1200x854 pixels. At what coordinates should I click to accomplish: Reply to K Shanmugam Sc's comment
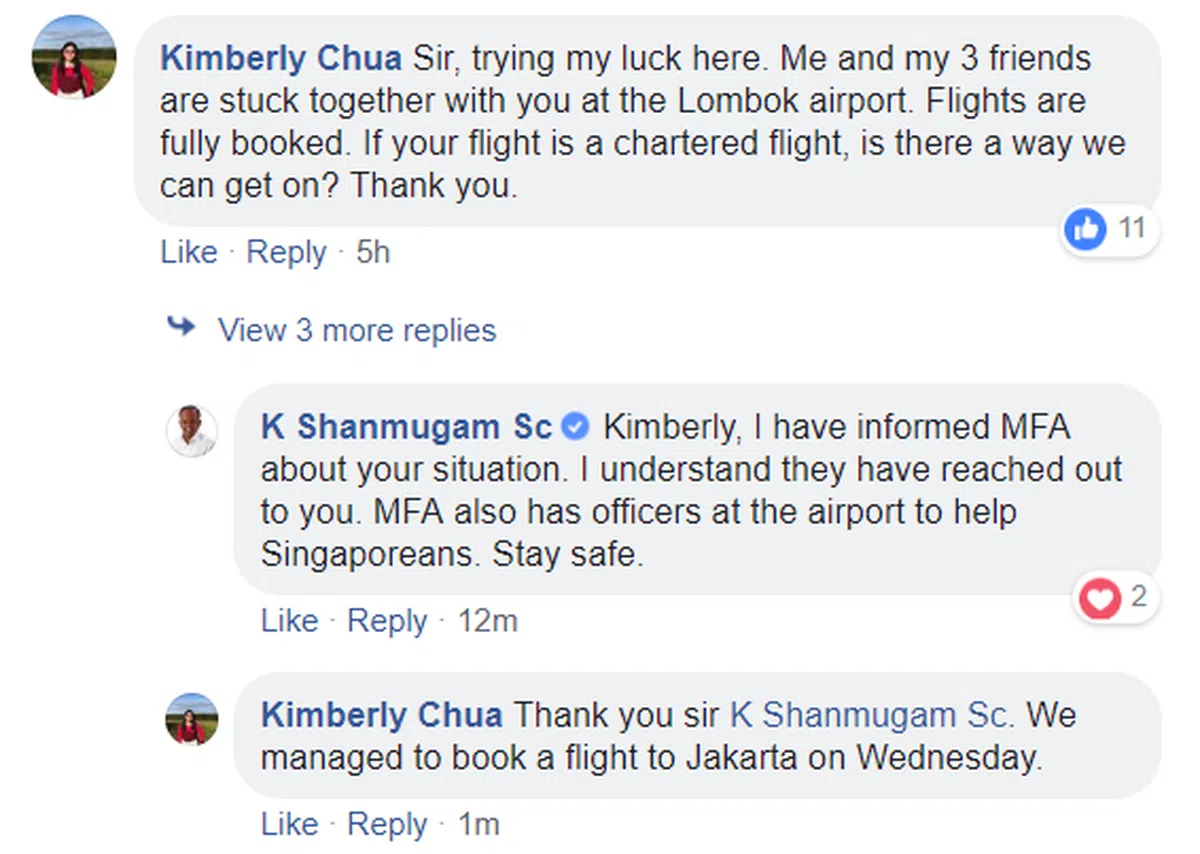pyautogui.click(x=387, y=621)
